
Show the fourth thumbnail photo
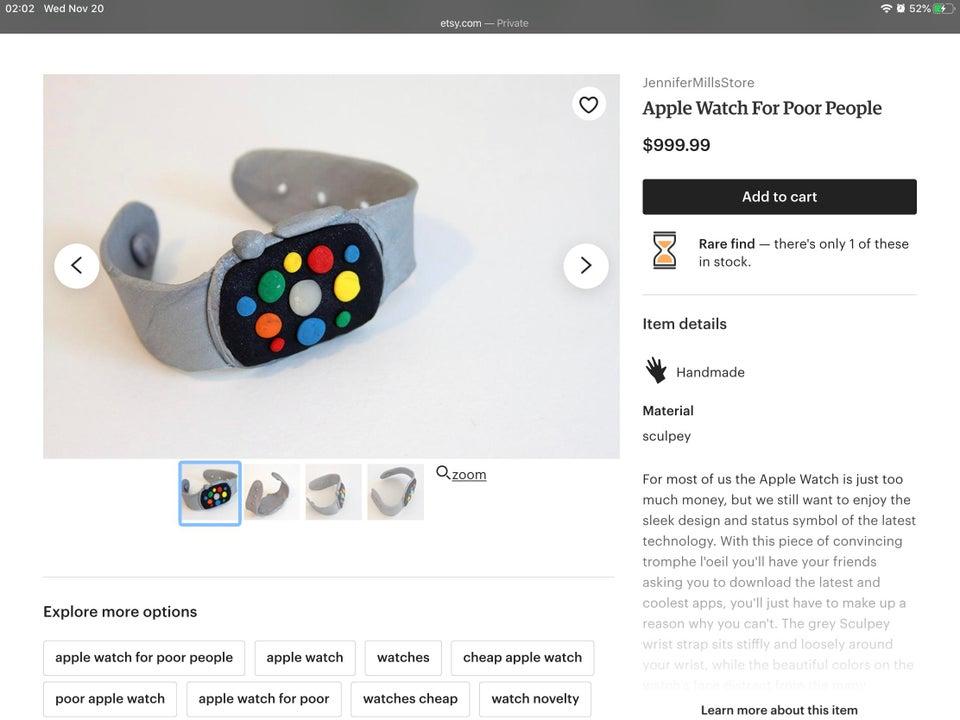click(x=395, y=492)
